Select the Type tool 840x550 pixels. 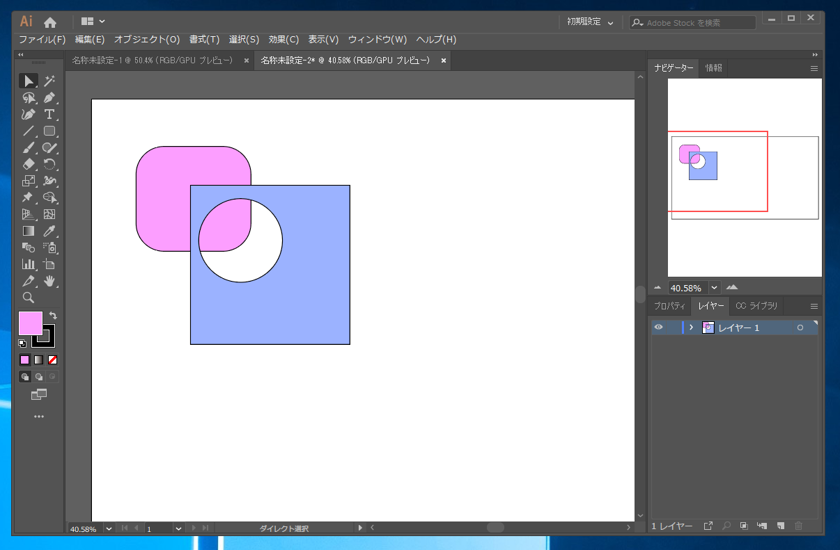[x=49, y=114]
